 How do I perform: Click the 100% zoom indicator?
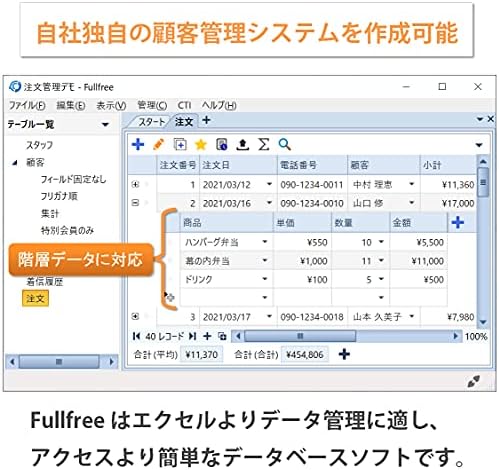click(x=476, y=336)
